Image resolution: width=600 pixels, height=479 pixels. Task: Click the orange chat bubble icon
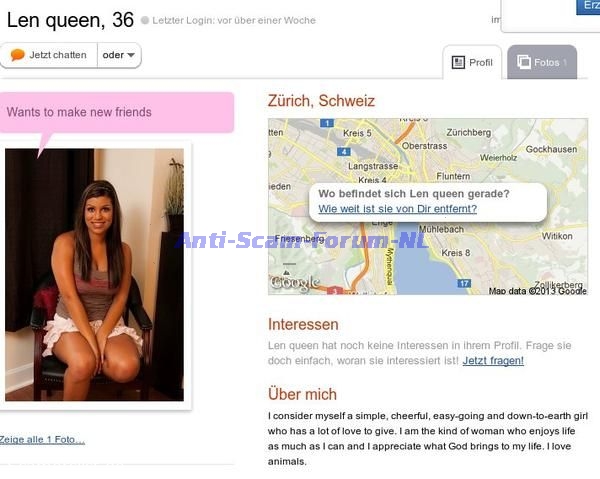tap(18, 55)
